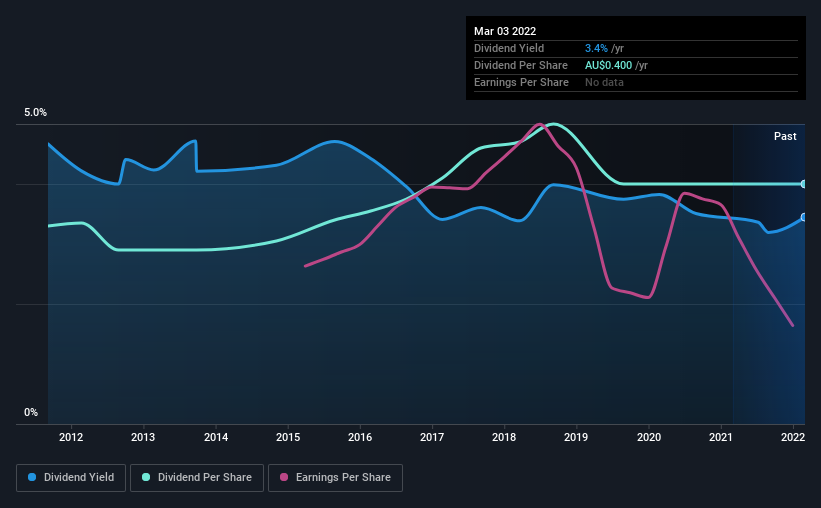
Task: Toggle the Dividend Yield legend button
Action: pyautogui.click(x=71, y=478)
